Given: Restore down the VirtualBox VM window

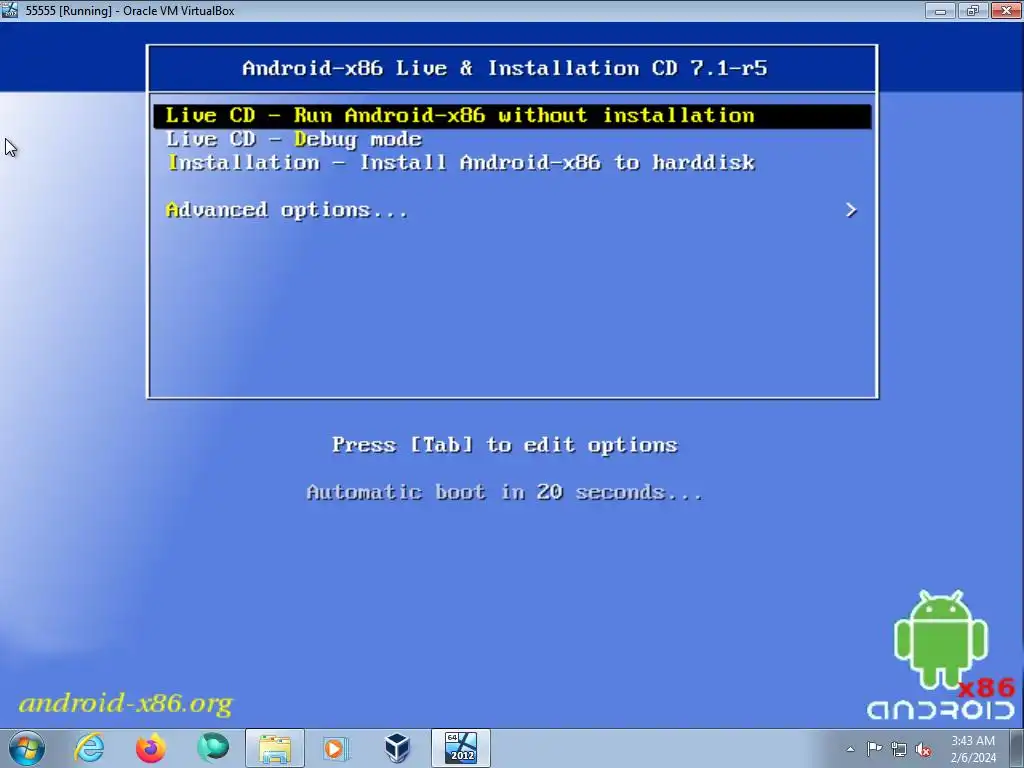Looking at the screenshot, I should 973,10.
